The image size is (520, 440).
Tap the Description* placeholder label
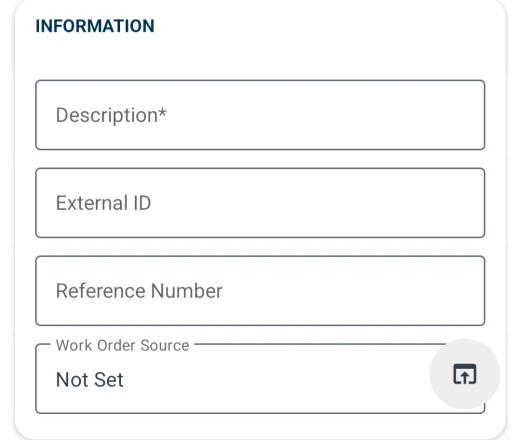(111, 115)
